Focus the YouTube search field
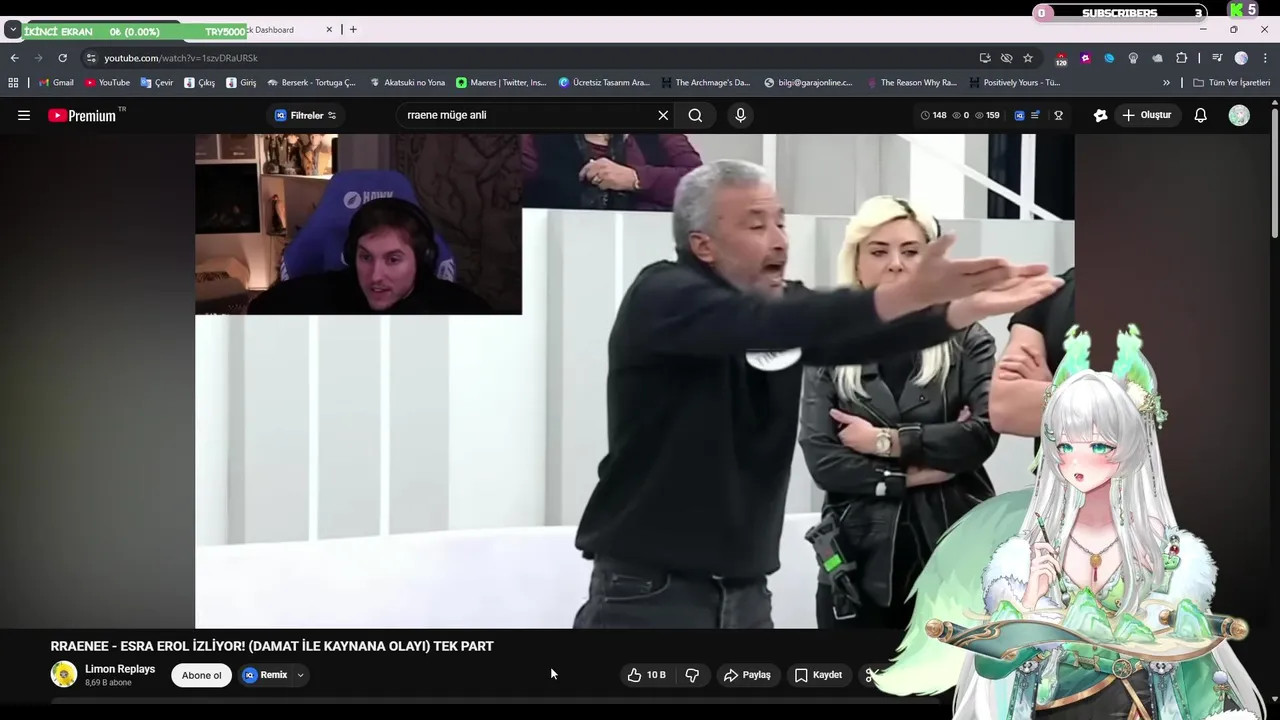Viewport: 1280px width, 720px height. point(525,115)
